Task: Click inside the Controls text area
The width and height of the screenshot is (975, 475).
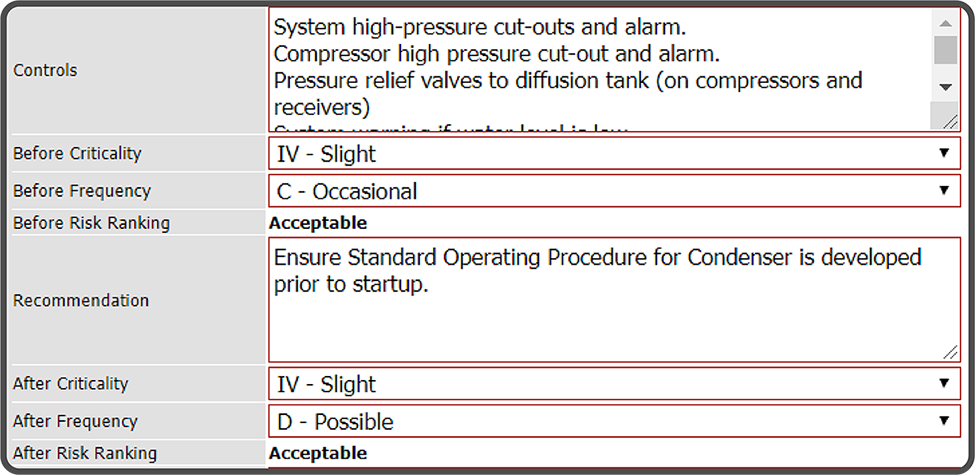Action: coord(600,70)
